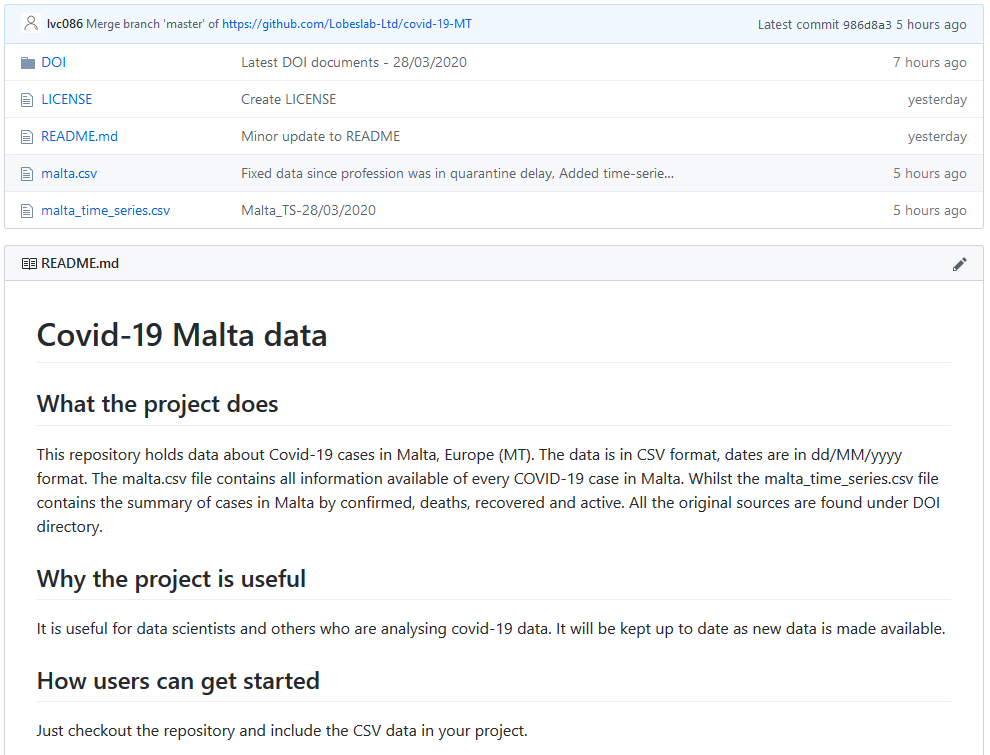Click the lvc086 author name

[x=64, y=24]
